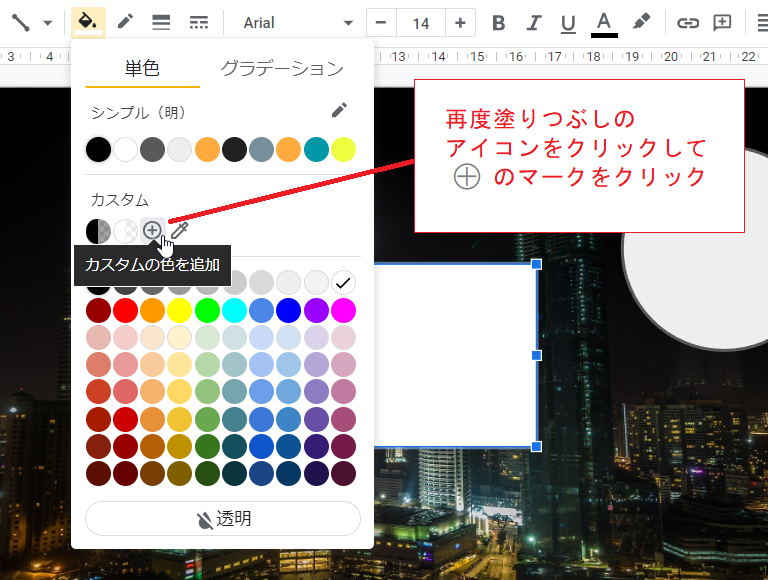Select the half-transparent black custom swatch
The height and width of the screenshot is (580, 768).
[98, 231]
